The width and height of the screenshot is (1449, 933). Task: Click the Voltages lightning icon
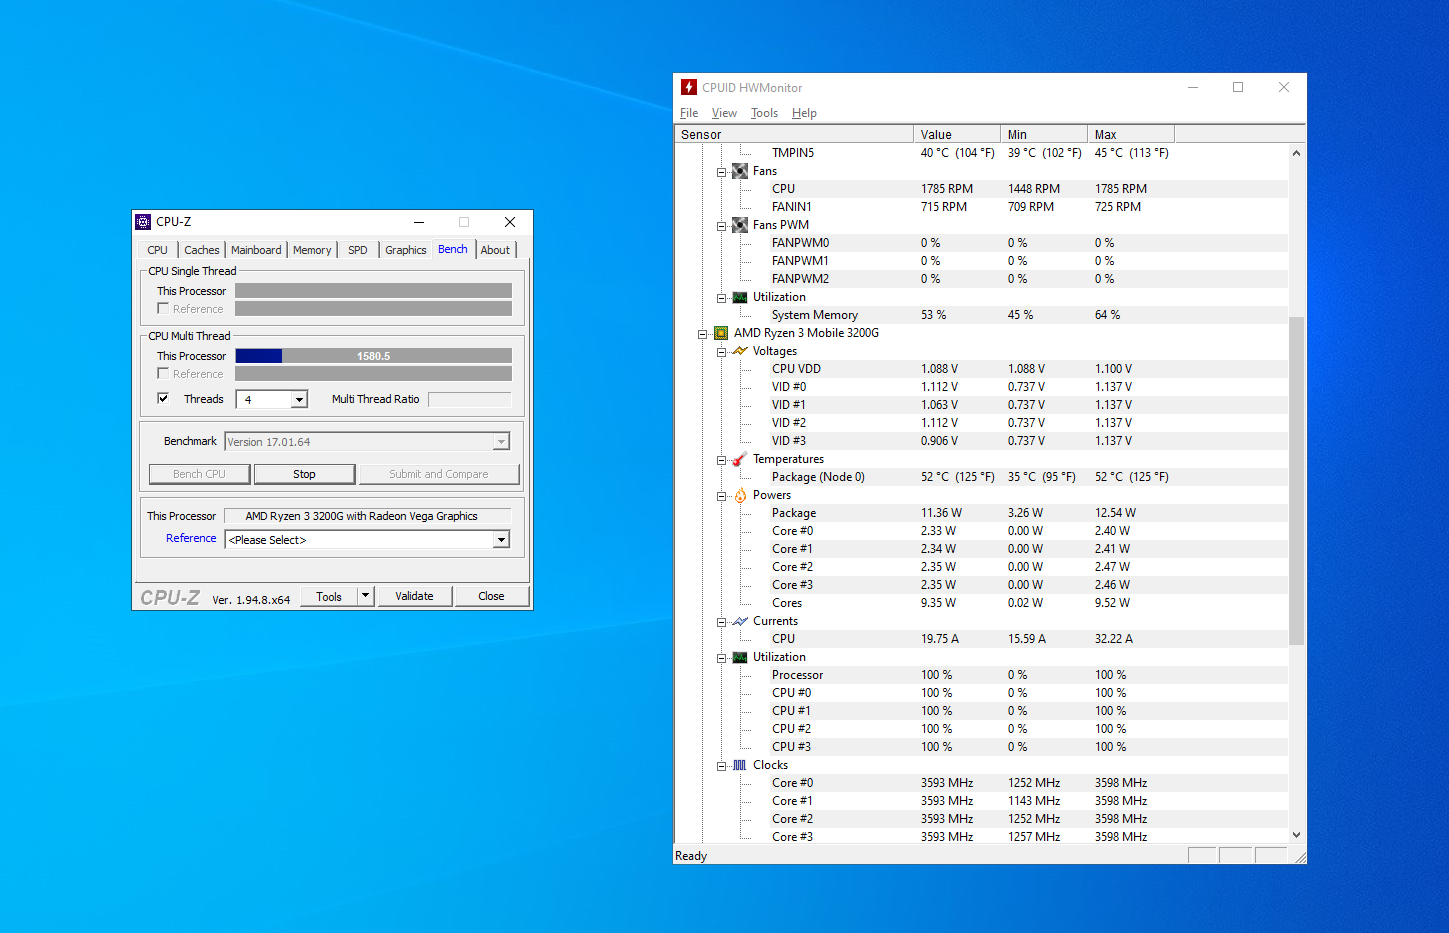click(x=740, y=351)
